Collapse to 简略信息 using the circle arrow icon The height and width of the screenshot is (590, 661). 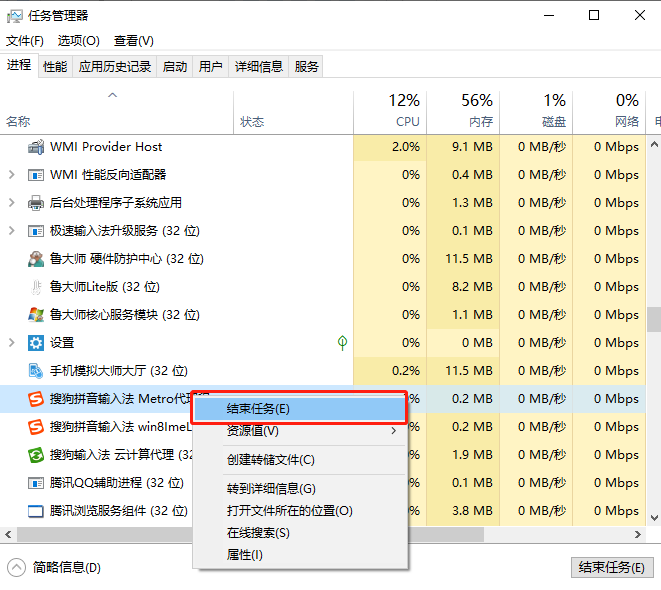tap(16, 568)
